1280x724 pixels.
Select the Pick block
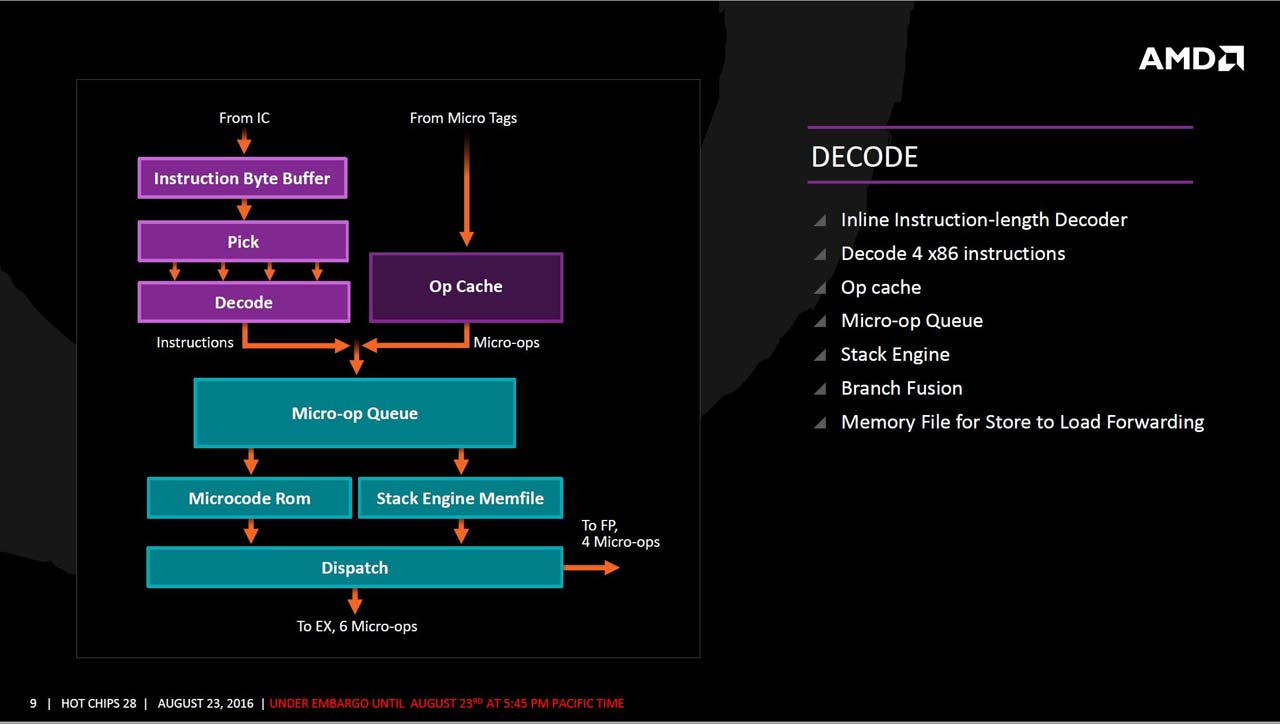(243, 242)
